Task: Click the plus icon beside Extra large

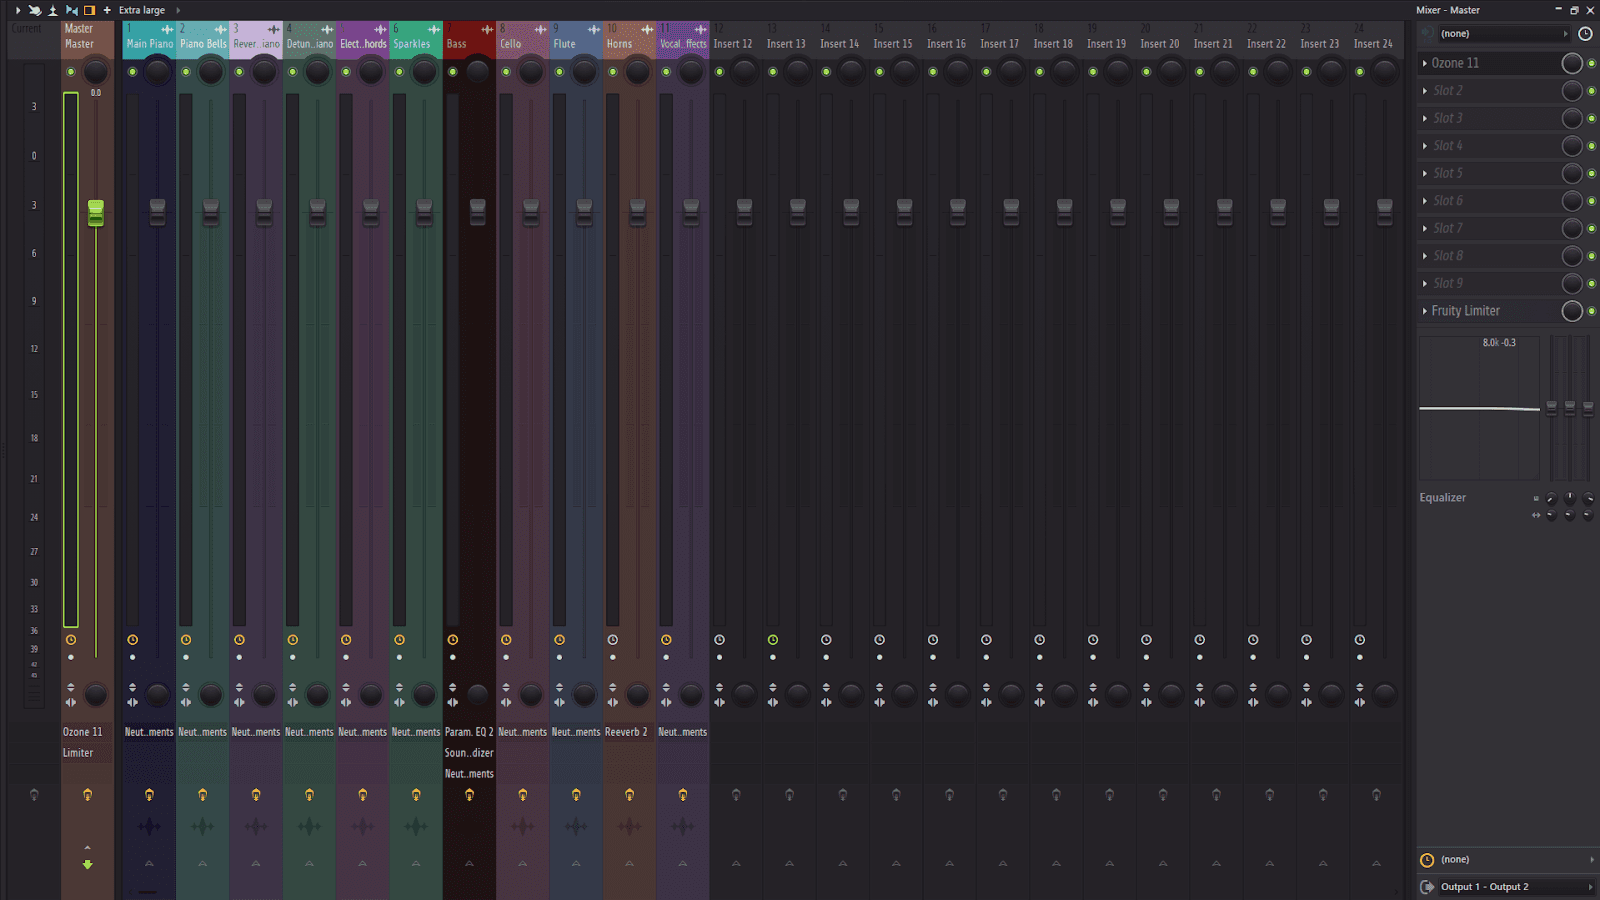Action: 107,10
